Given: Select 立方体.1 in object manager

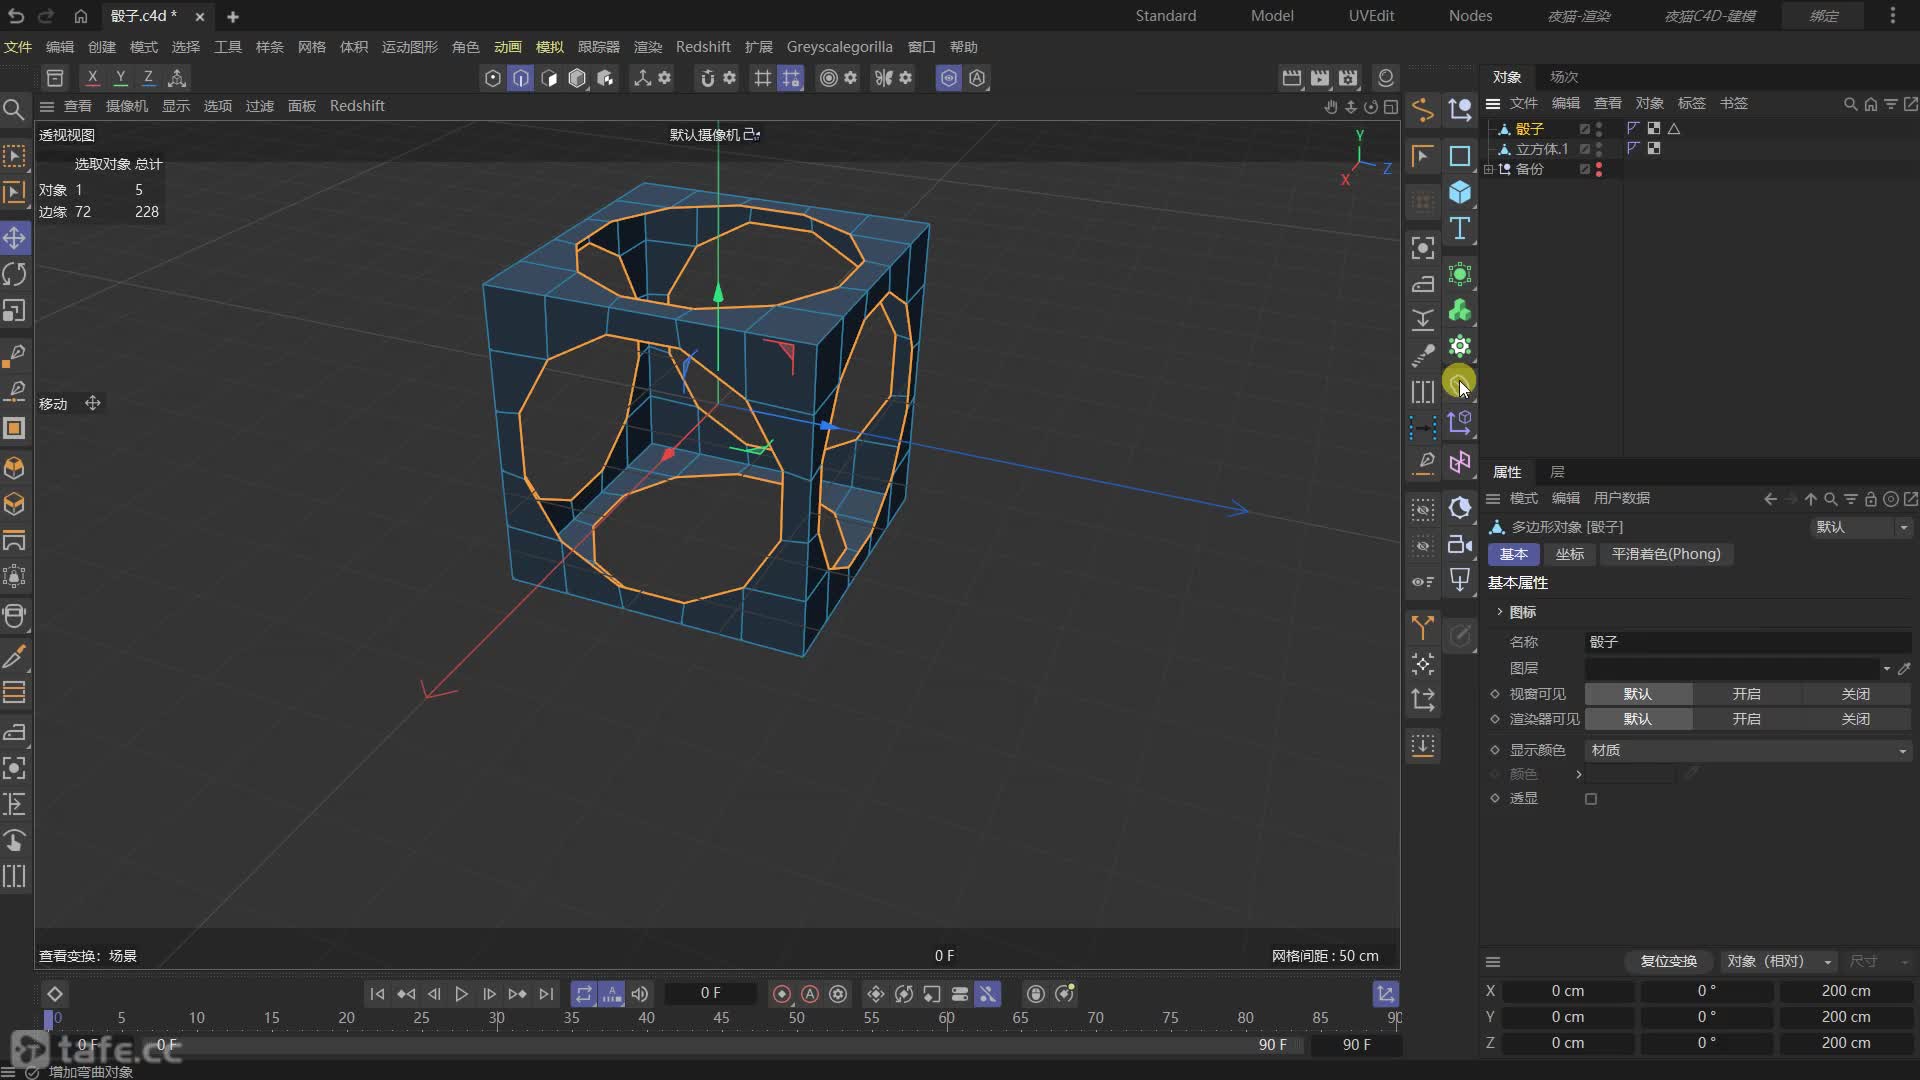Looking at the screenshot, I should pyautogui.click(x=1541, y=149).
